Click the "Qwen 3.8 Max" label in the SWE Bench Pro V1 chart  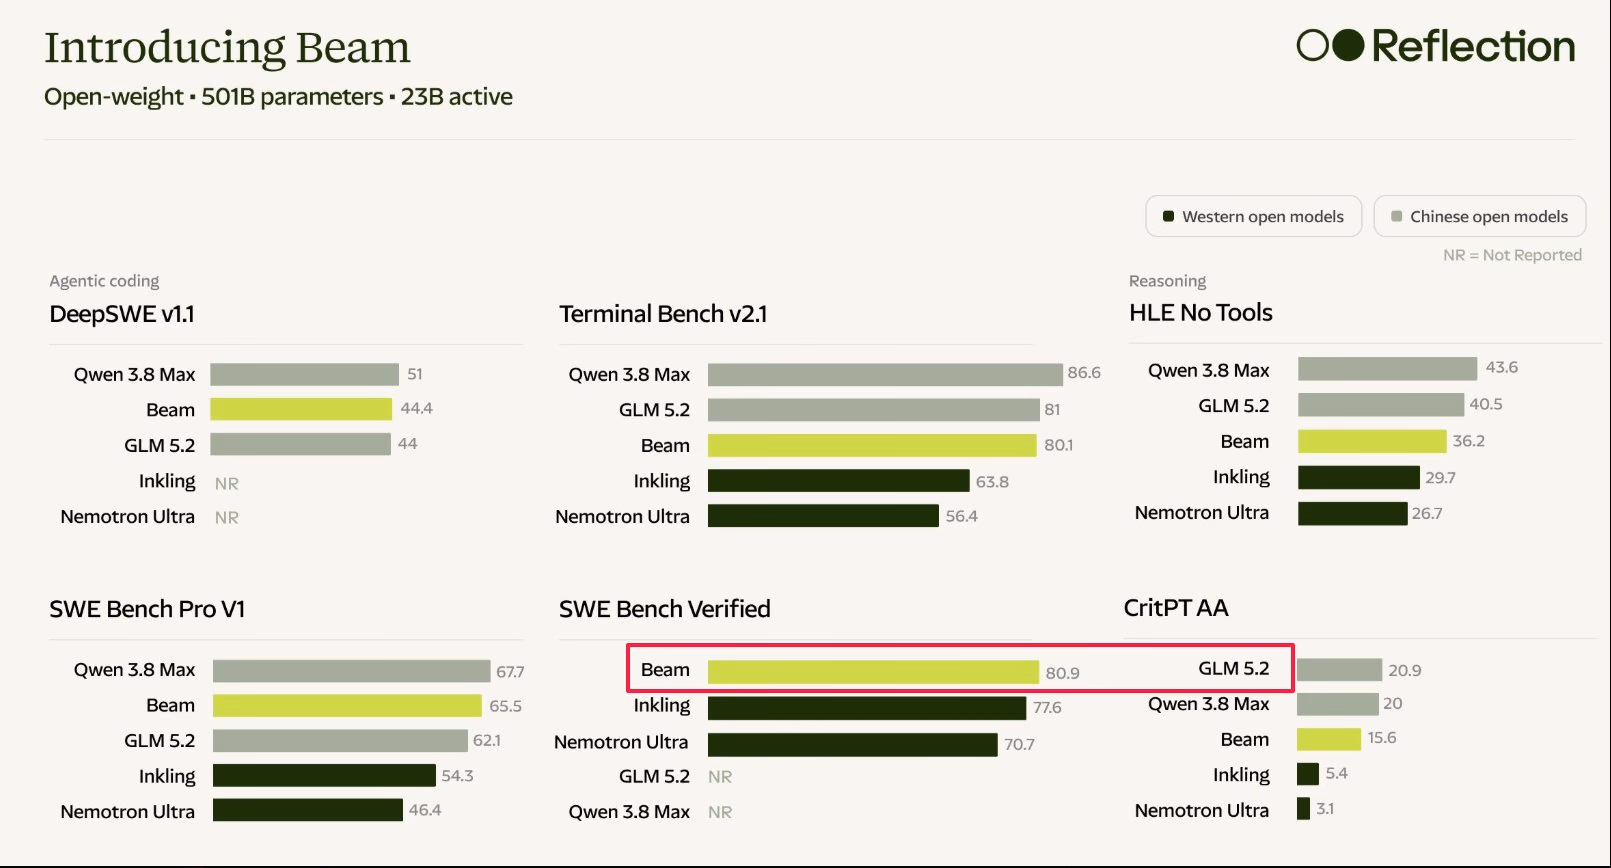(134, 670)
